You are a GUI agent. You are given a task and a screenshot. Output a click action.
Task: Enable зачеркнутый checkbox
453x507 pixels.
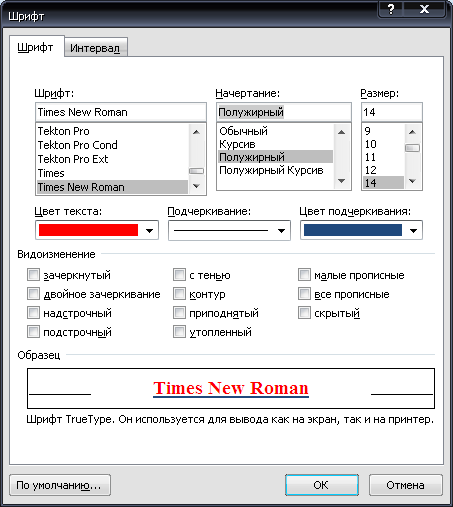pos(33,275)
